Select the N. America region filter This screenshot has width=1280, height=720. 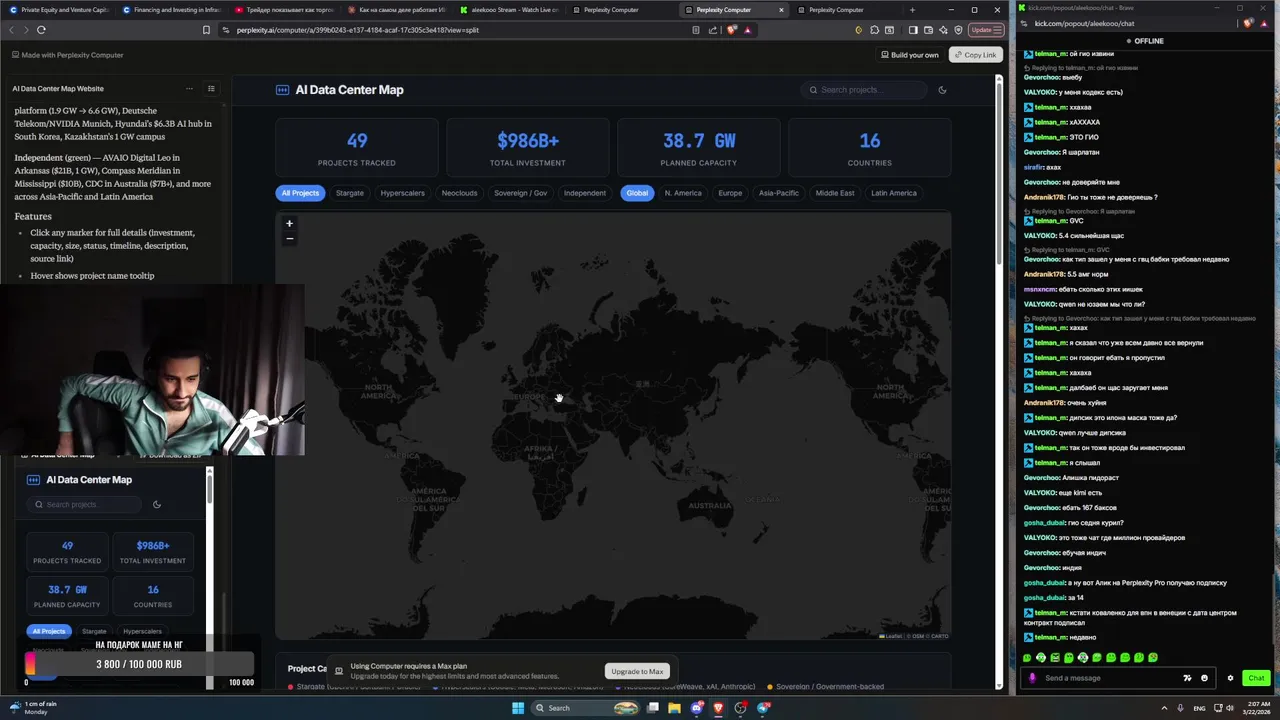683,193
